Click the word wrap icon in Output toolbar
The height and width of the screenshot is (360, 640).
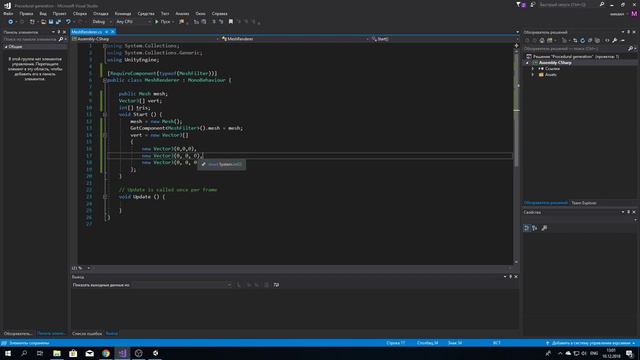coord(276,285)
